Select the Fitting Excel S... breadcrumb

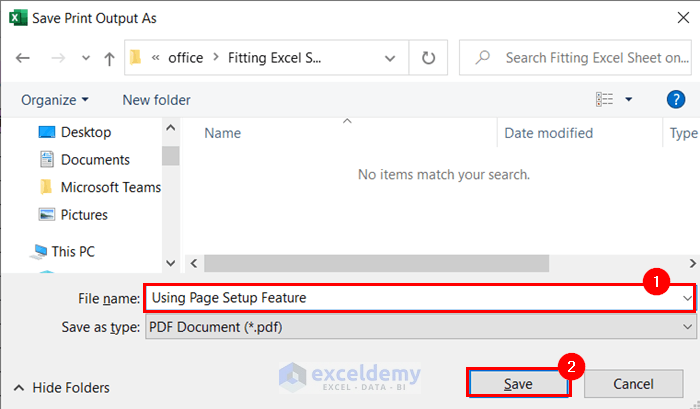click(274, 58)
